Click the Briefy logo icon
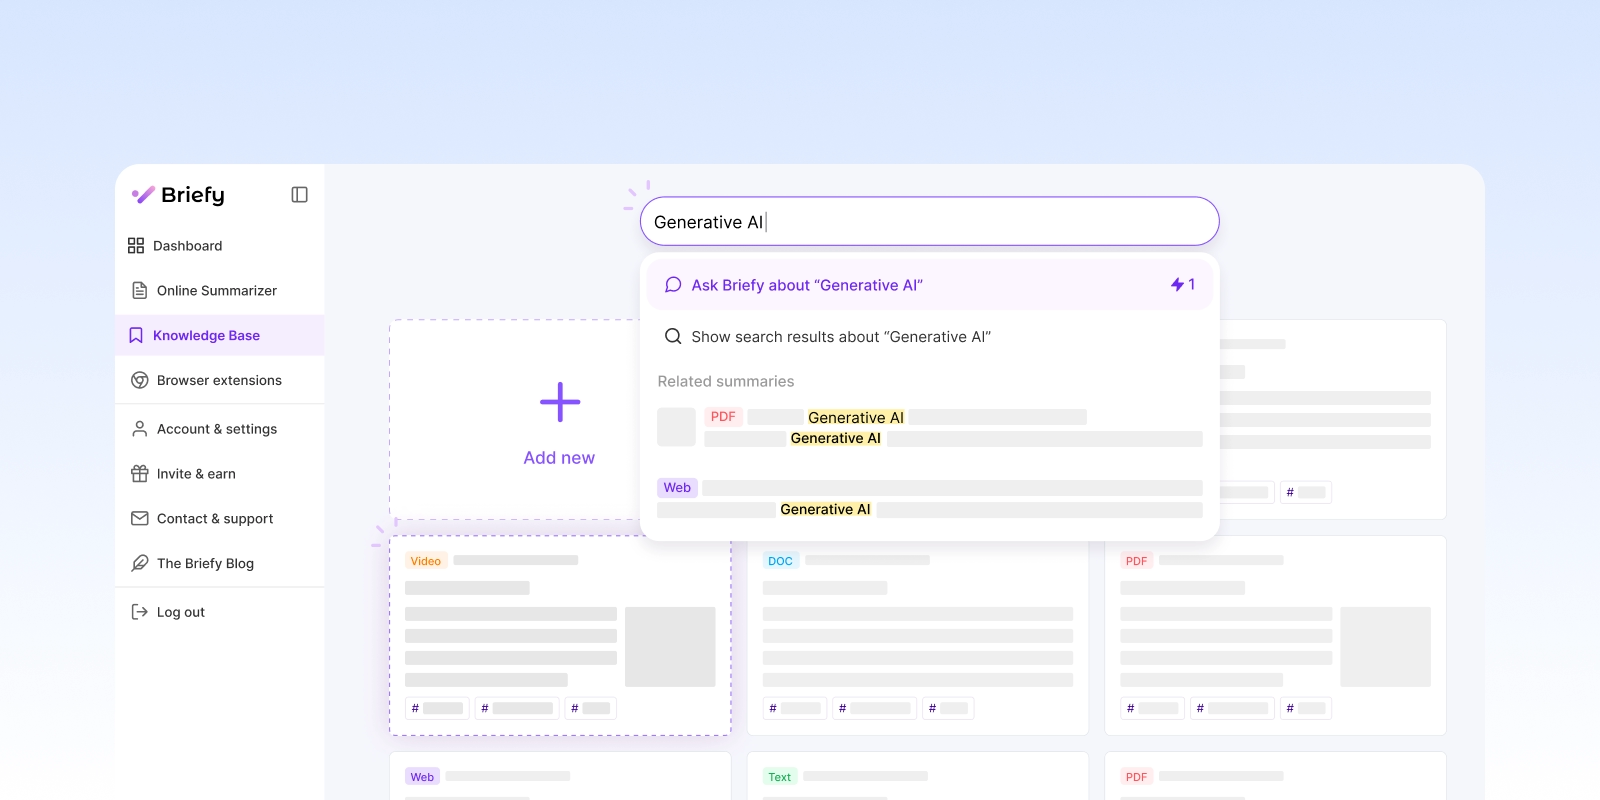 pos(143,195)
